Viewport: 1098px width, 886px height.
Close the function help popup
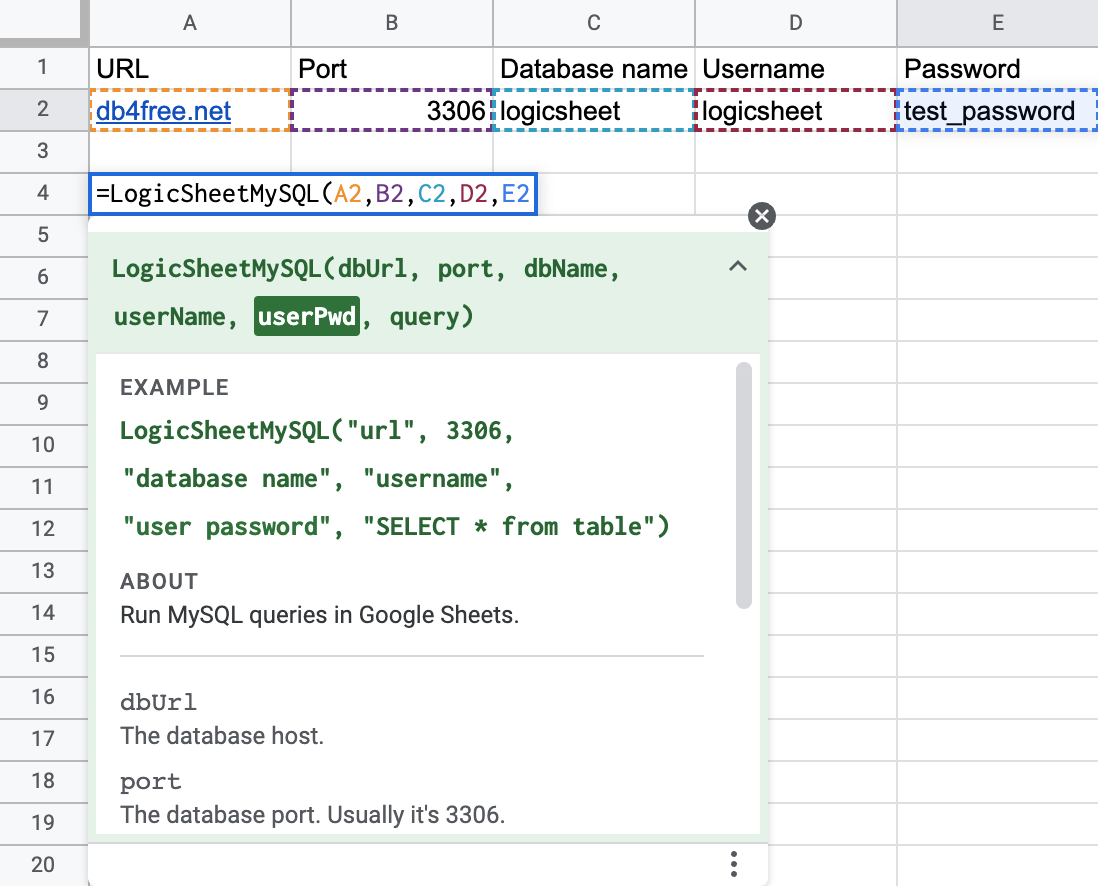coord(762,216)
